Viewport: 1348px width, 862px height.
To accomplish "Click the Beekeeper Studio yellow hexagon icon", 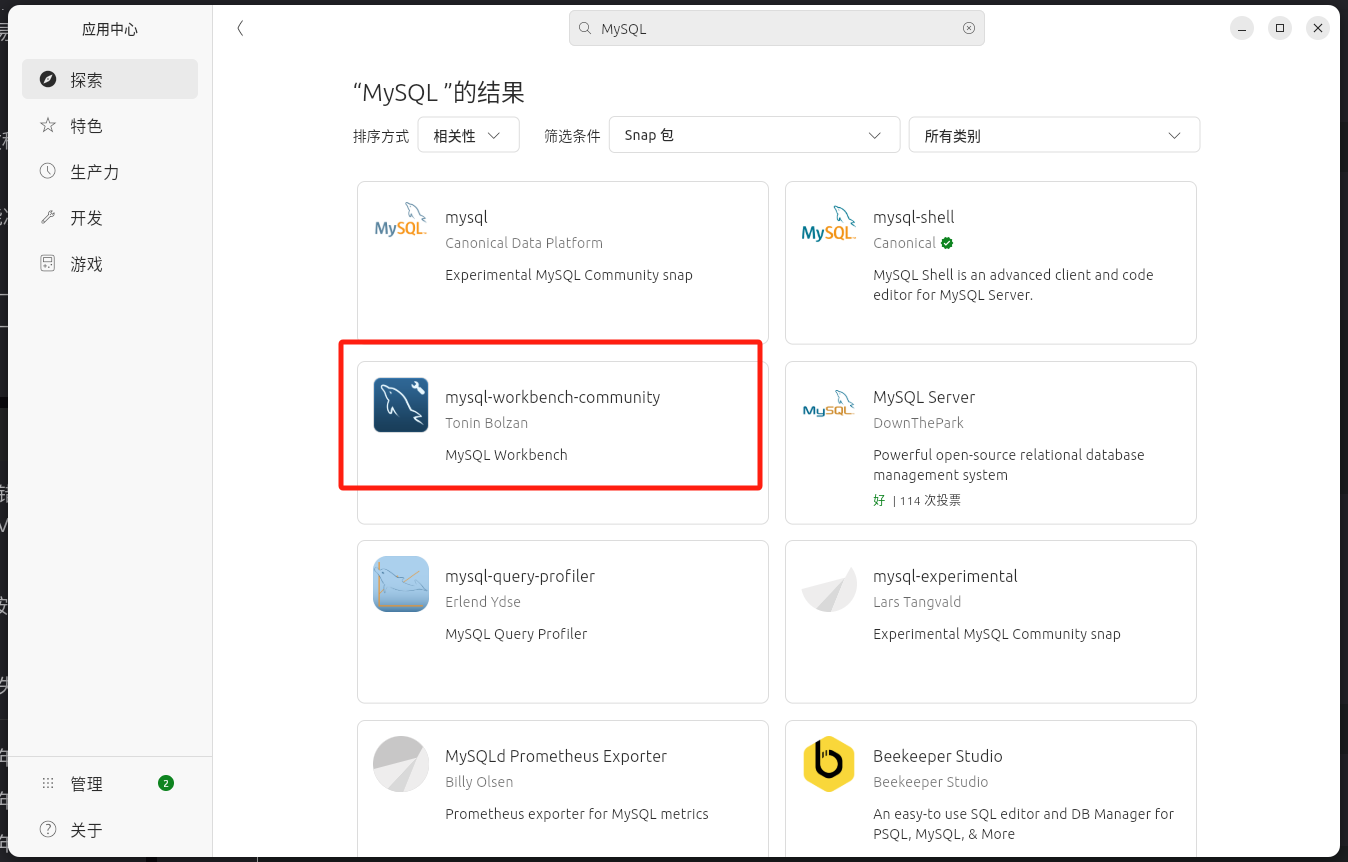I will click(x=829, y=764).
